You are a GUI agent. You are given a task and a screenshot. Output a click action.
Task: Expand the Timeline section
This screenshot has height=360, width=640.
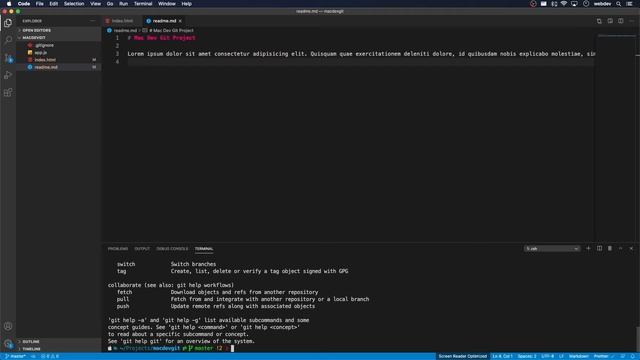pyautogui.click(x=59, y=349)
